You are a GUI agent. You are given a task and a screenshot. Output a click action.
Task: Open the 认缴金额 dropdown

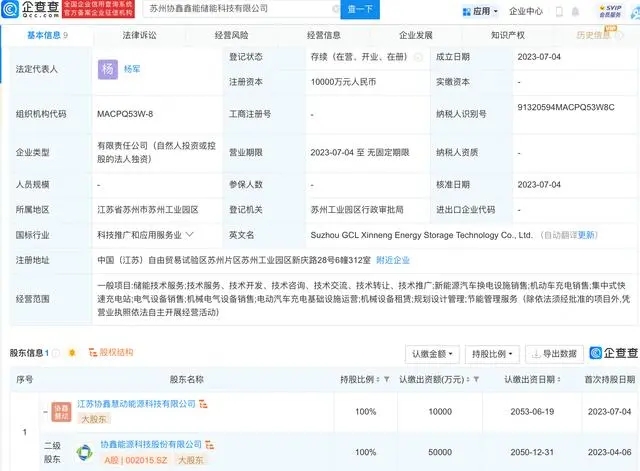coord(432,354)
